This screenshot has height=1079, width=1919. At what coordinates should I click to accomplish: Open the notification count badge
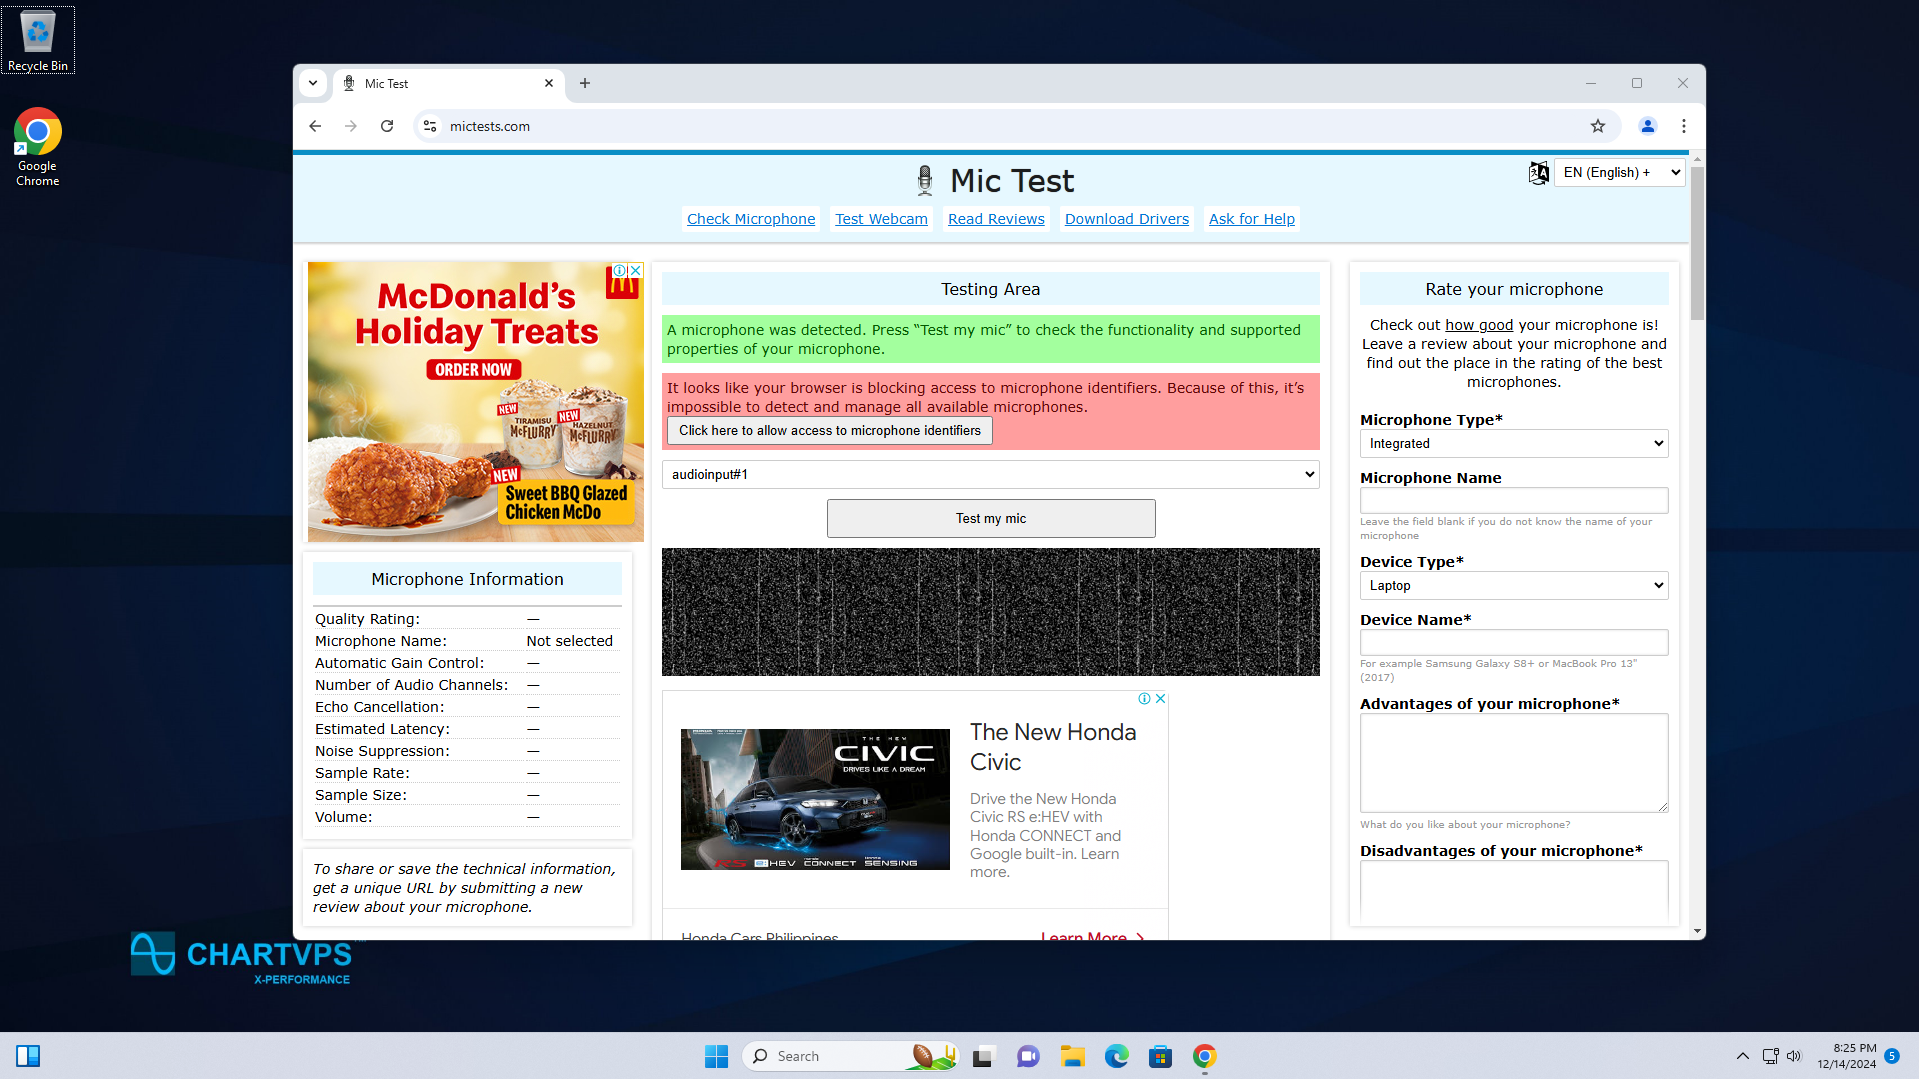pyautogui.click(x=1892, y=1056)
